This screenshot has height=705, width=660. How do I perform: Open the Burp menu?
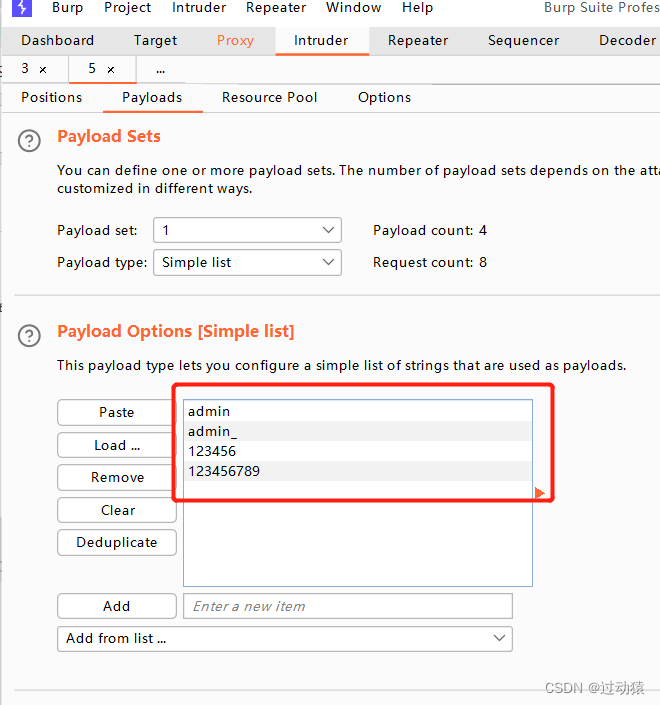[67, 8]
